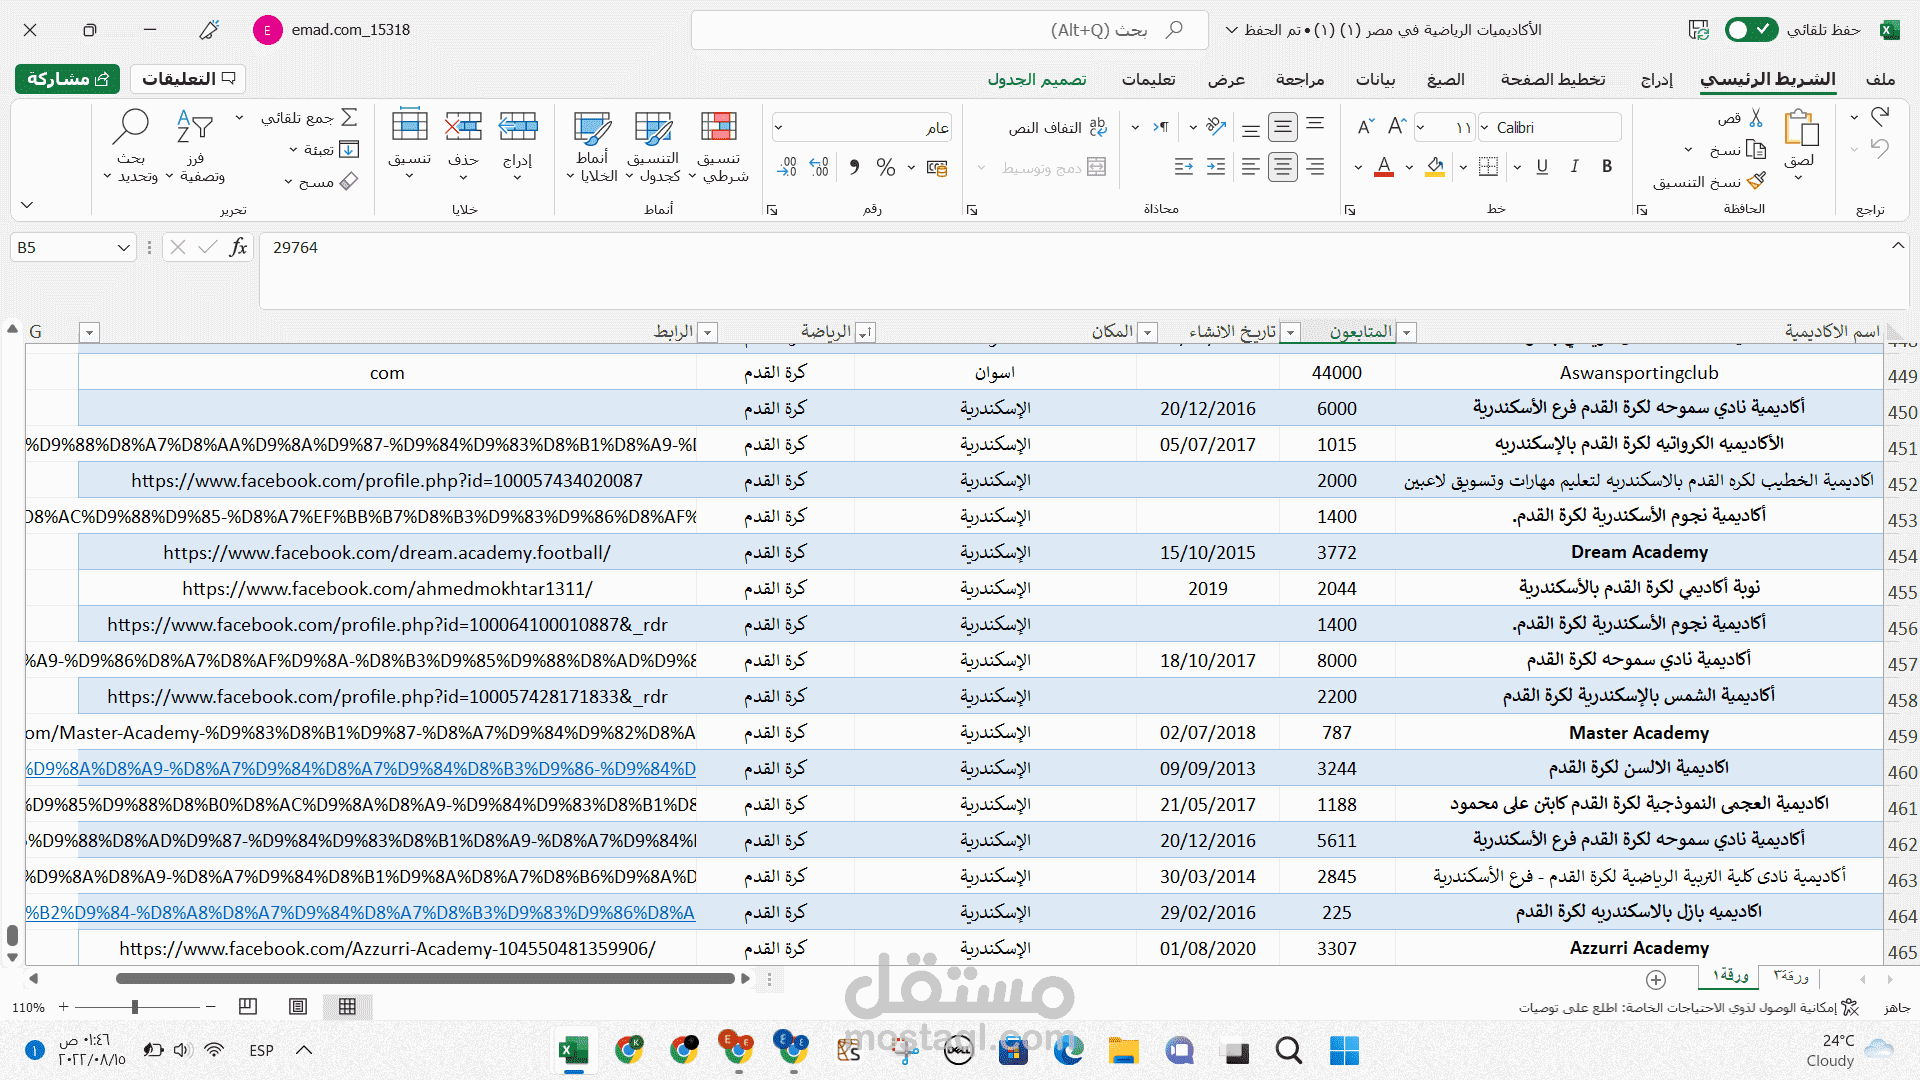Click the Delete cells icon
This screenshot has width=1920, height=1080.
coord(463,128)
